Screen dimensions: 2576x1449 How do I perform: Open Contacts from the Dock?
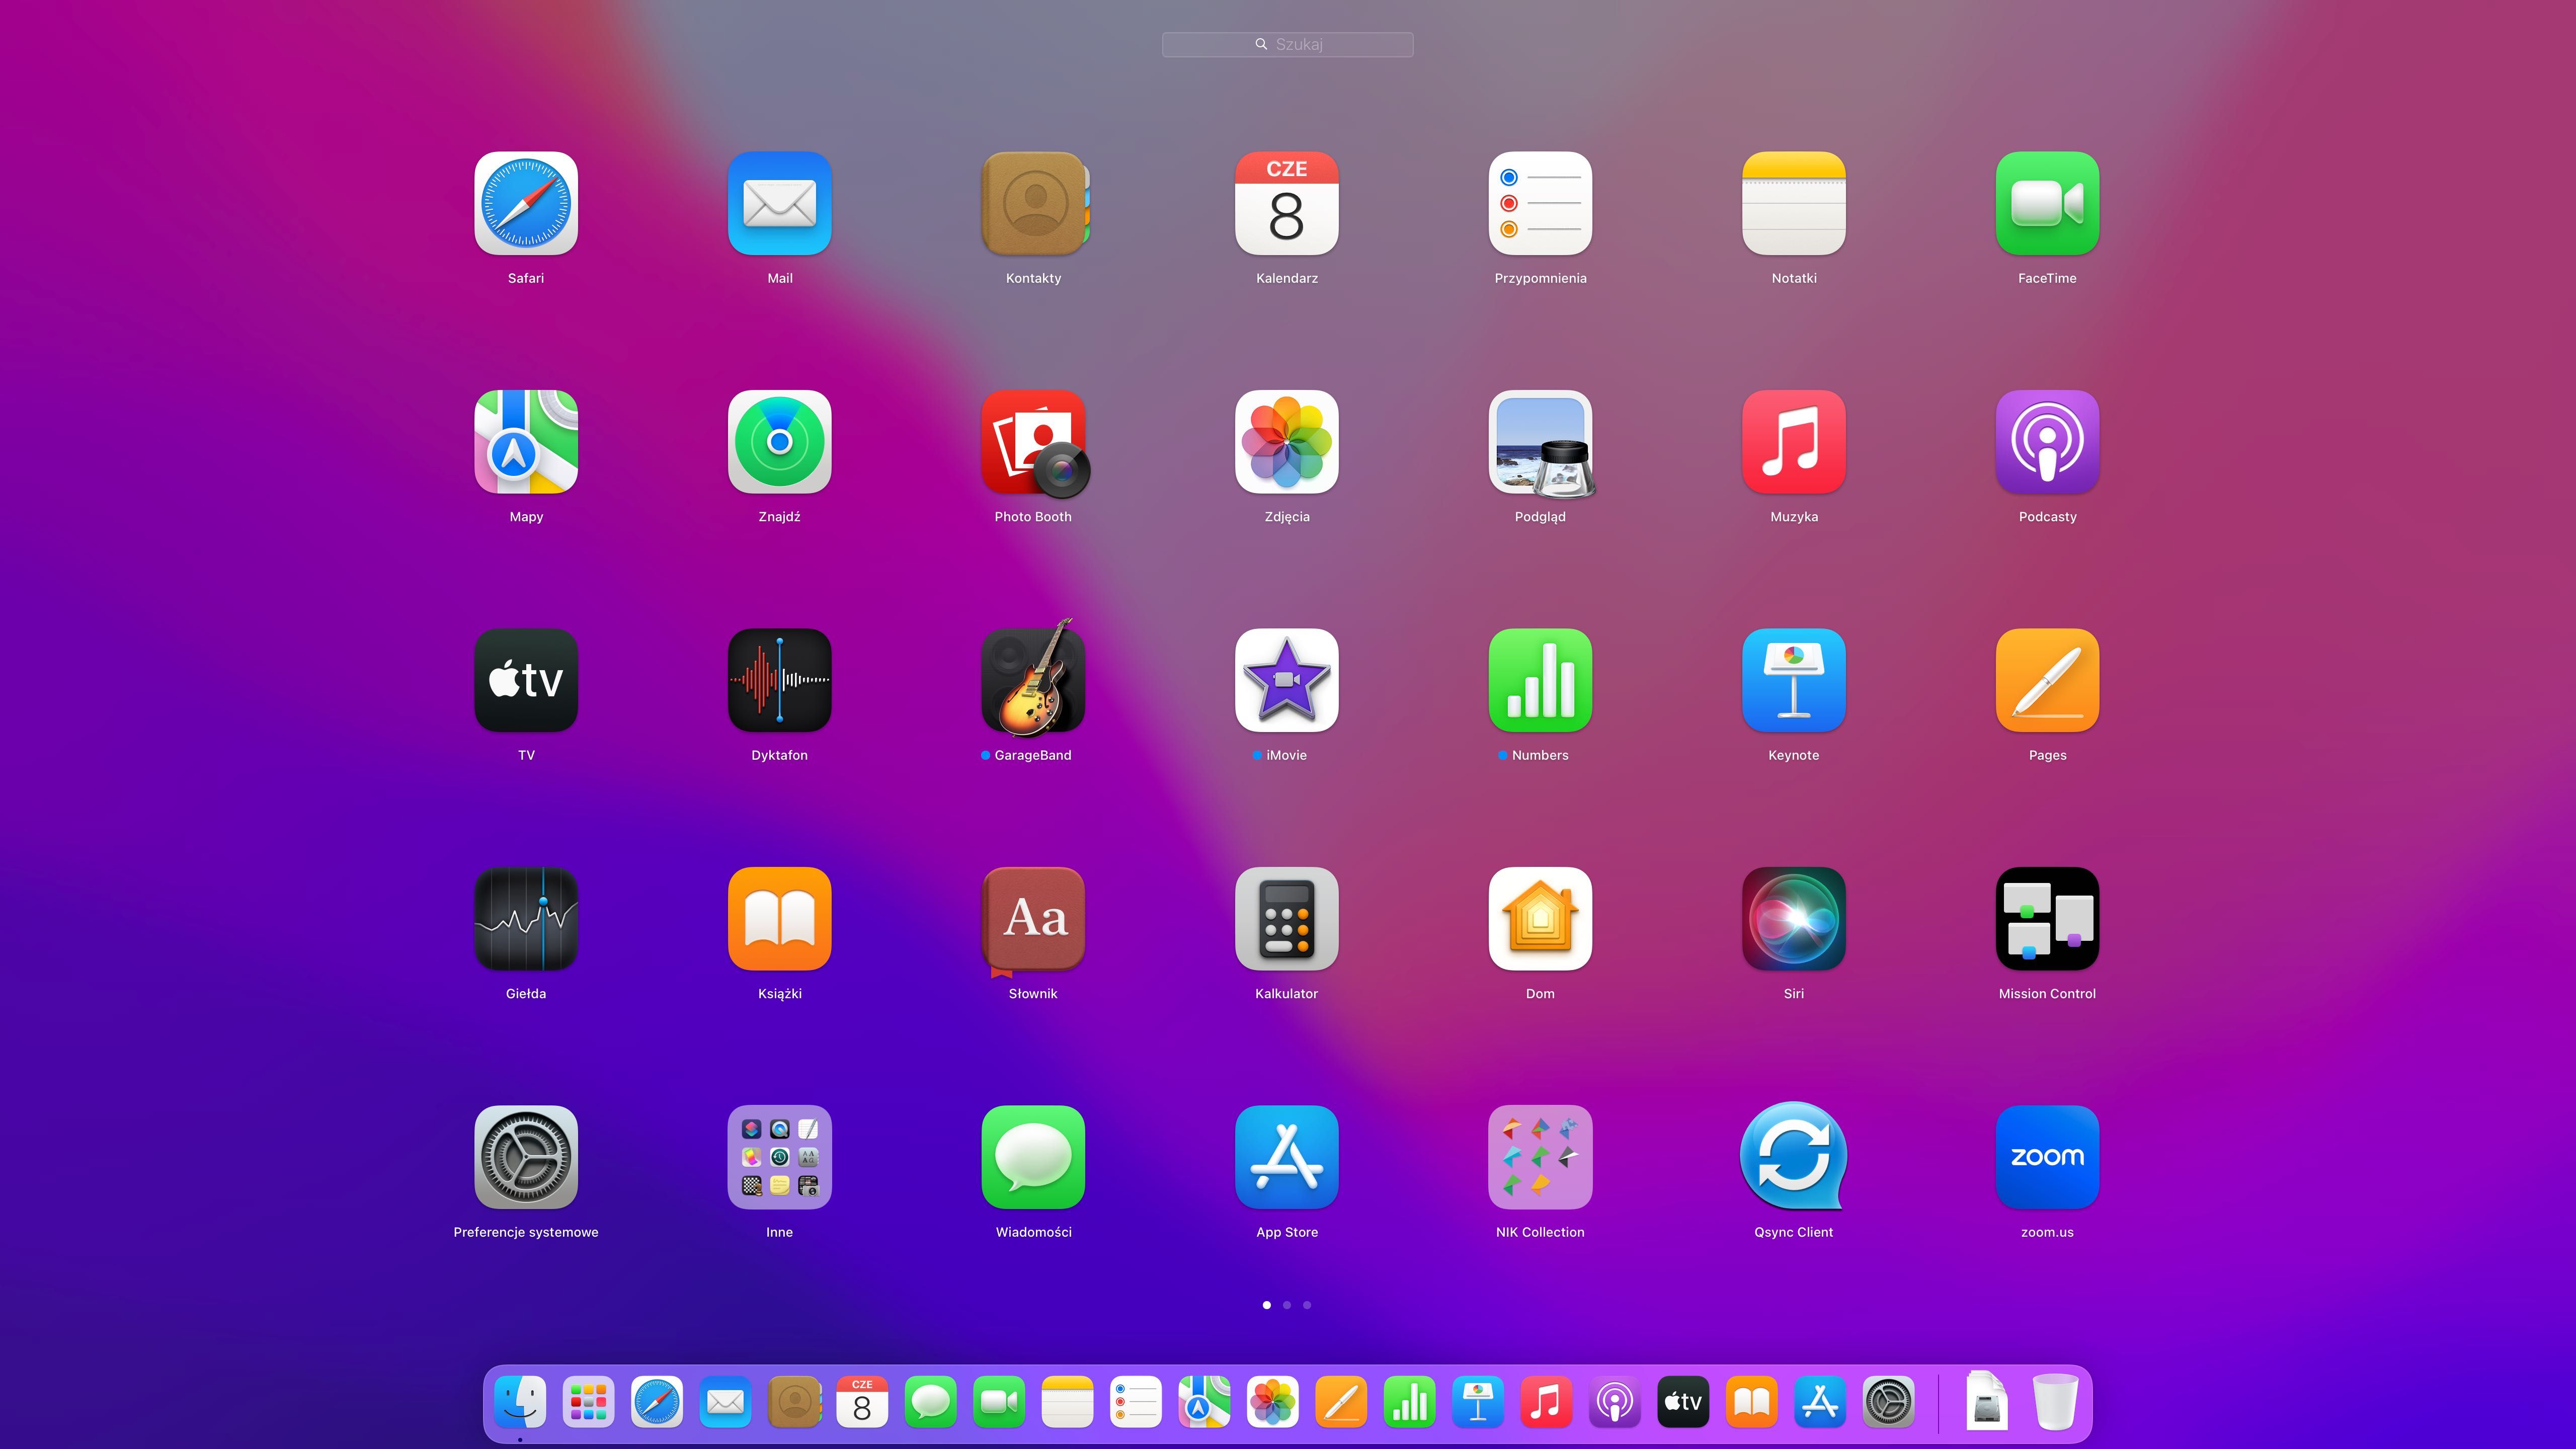pos(794,1402)
